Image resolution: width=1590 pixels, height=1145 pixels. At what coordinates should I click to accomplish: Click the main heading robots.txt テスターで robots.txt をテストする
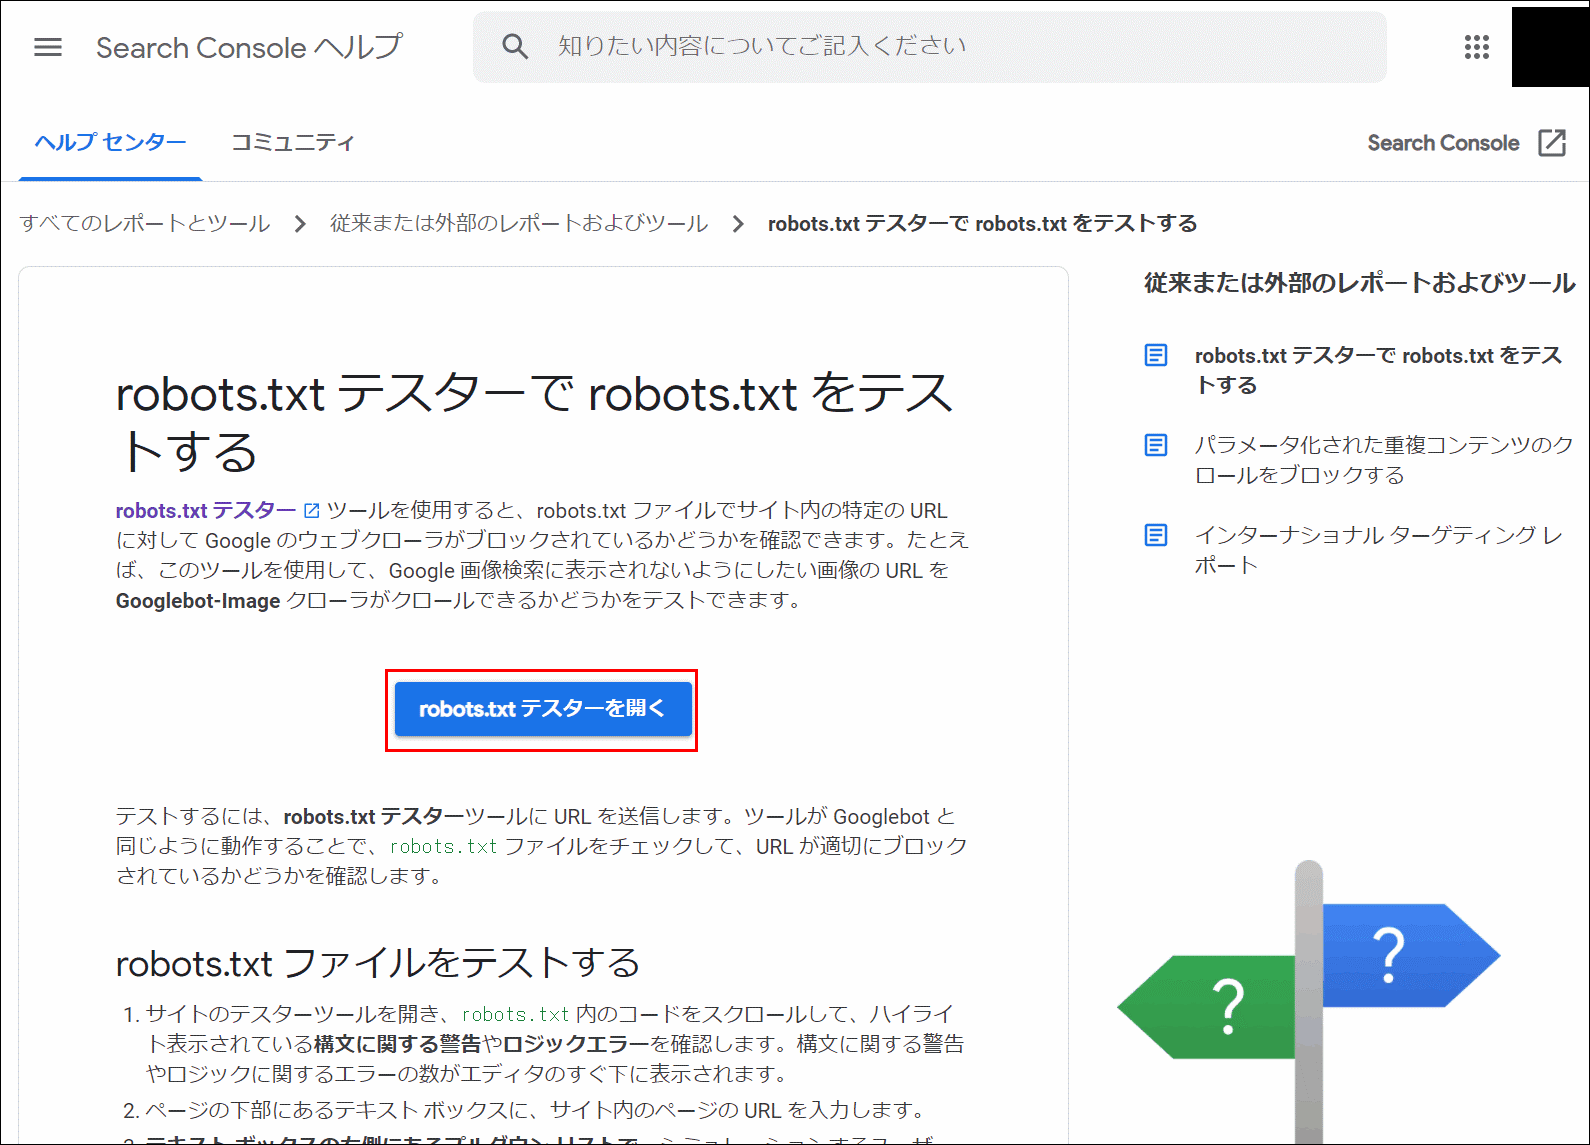[534, 422]
